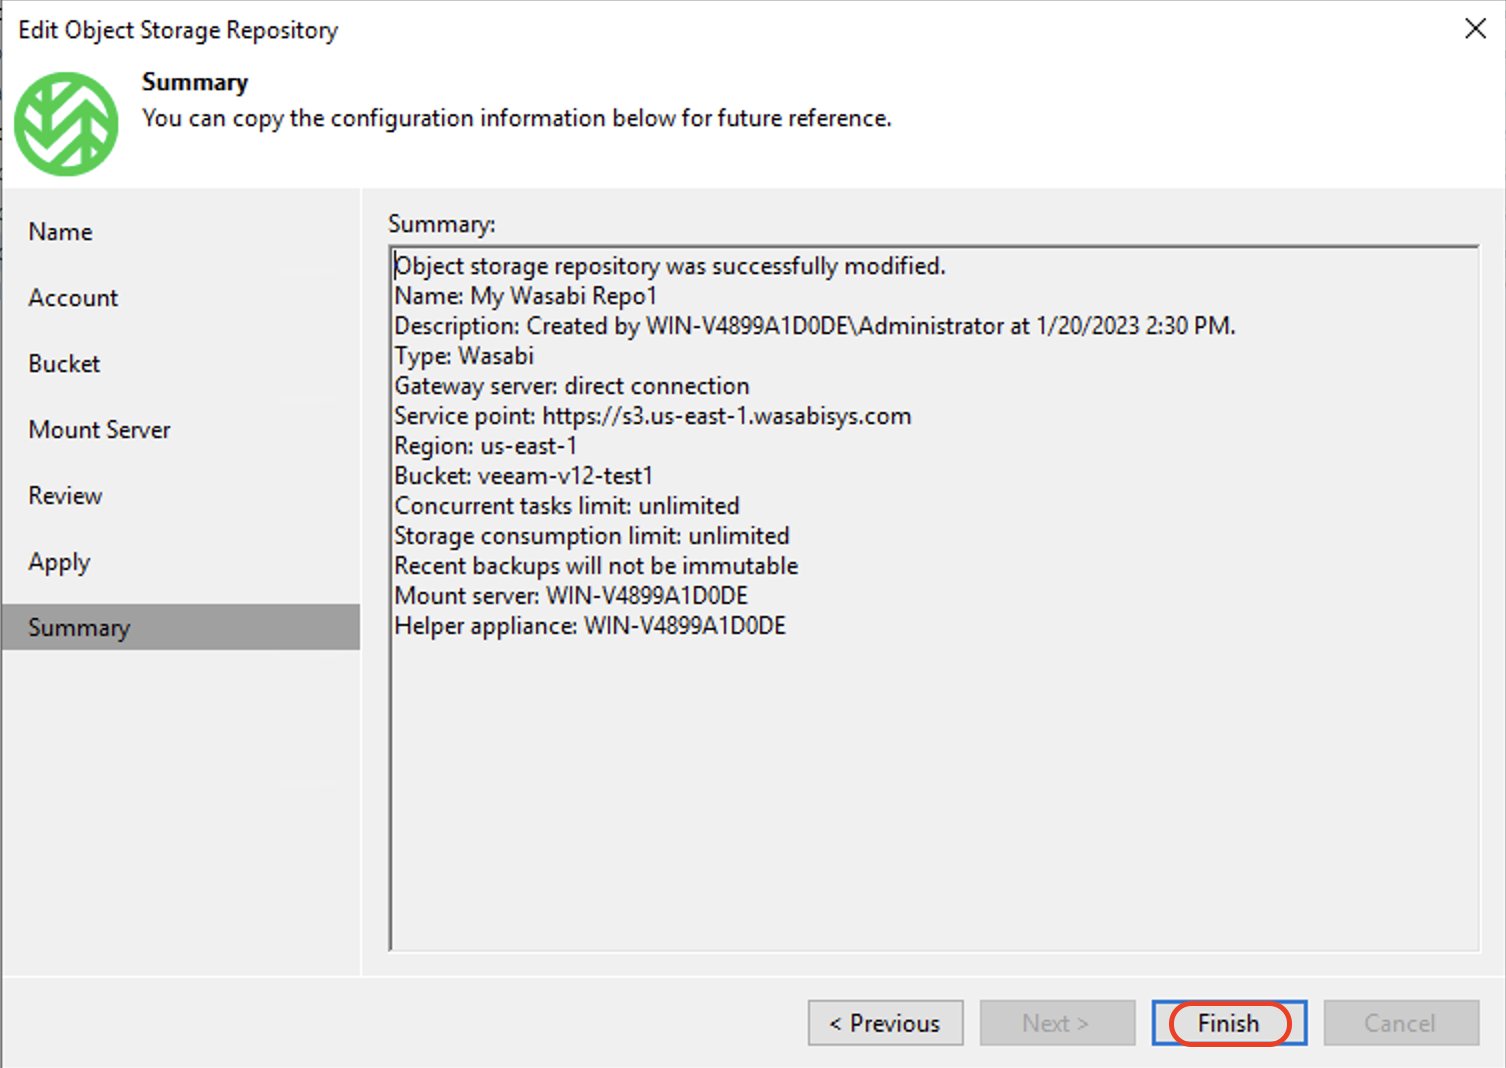Click the 'Mount server: WIN-V4899A1D0DE' line

571,596
